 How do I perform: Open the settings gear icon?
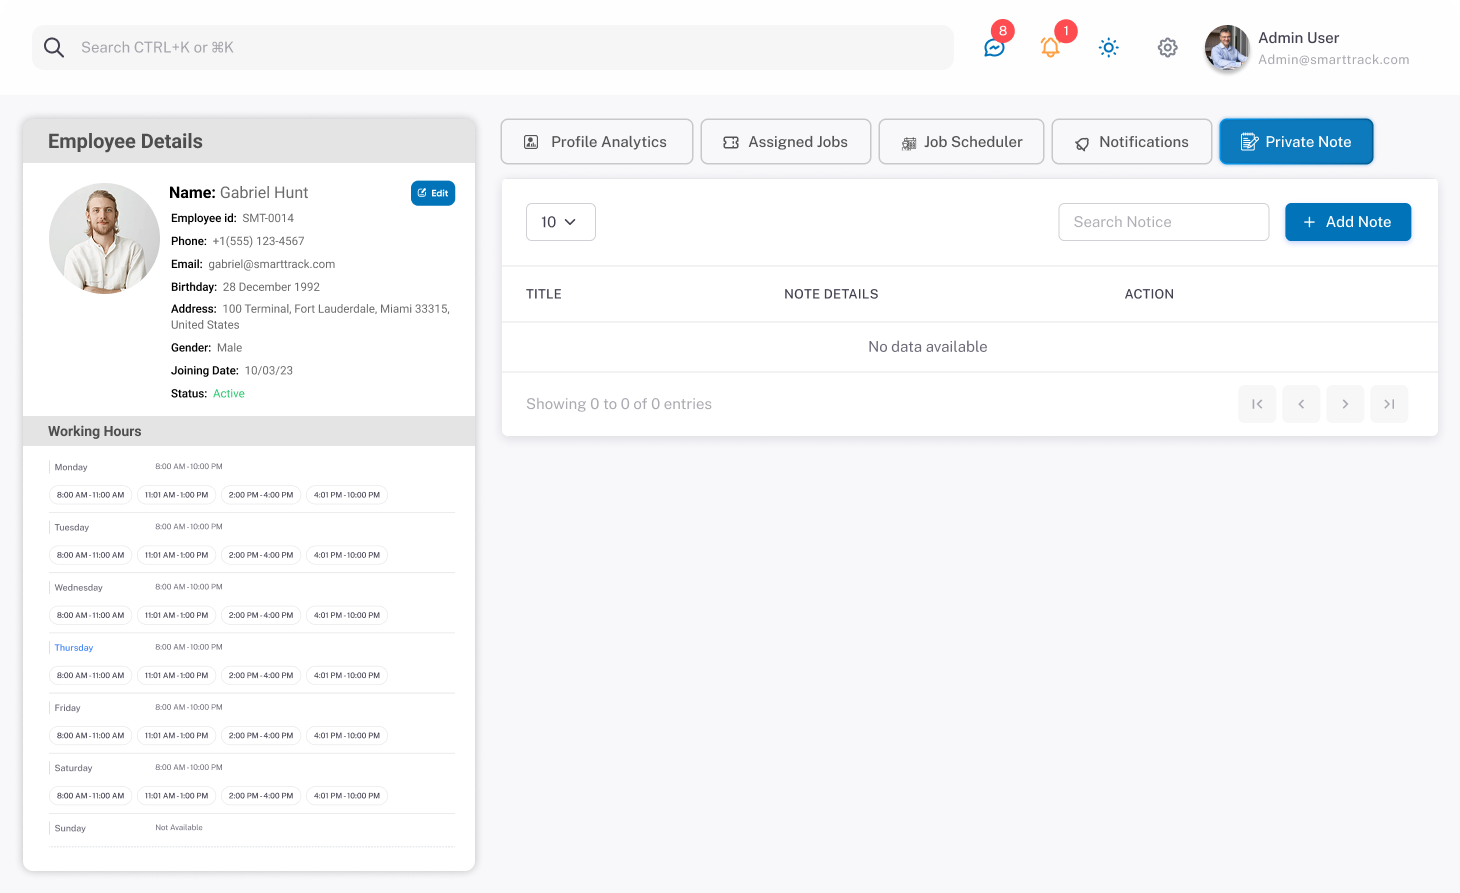click(1167, 47)
